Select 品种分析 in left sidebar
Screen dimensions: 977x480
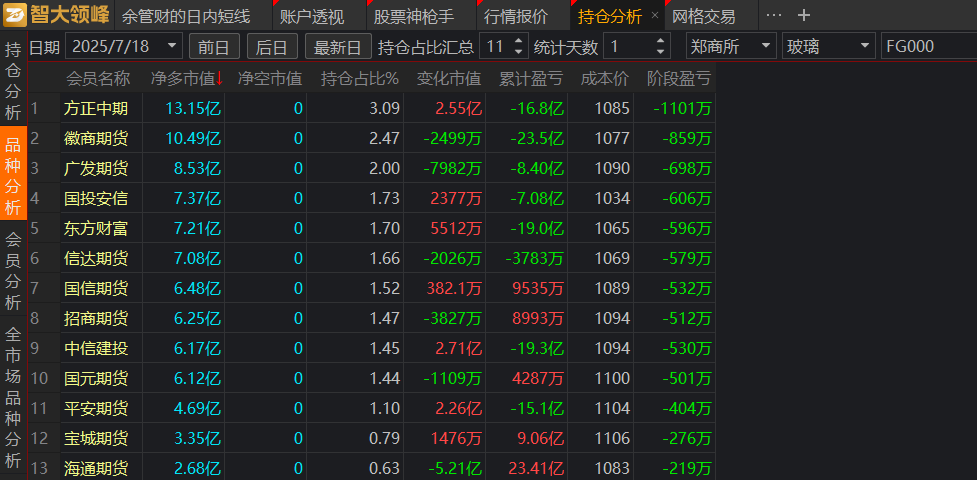(x=13, y=173)
